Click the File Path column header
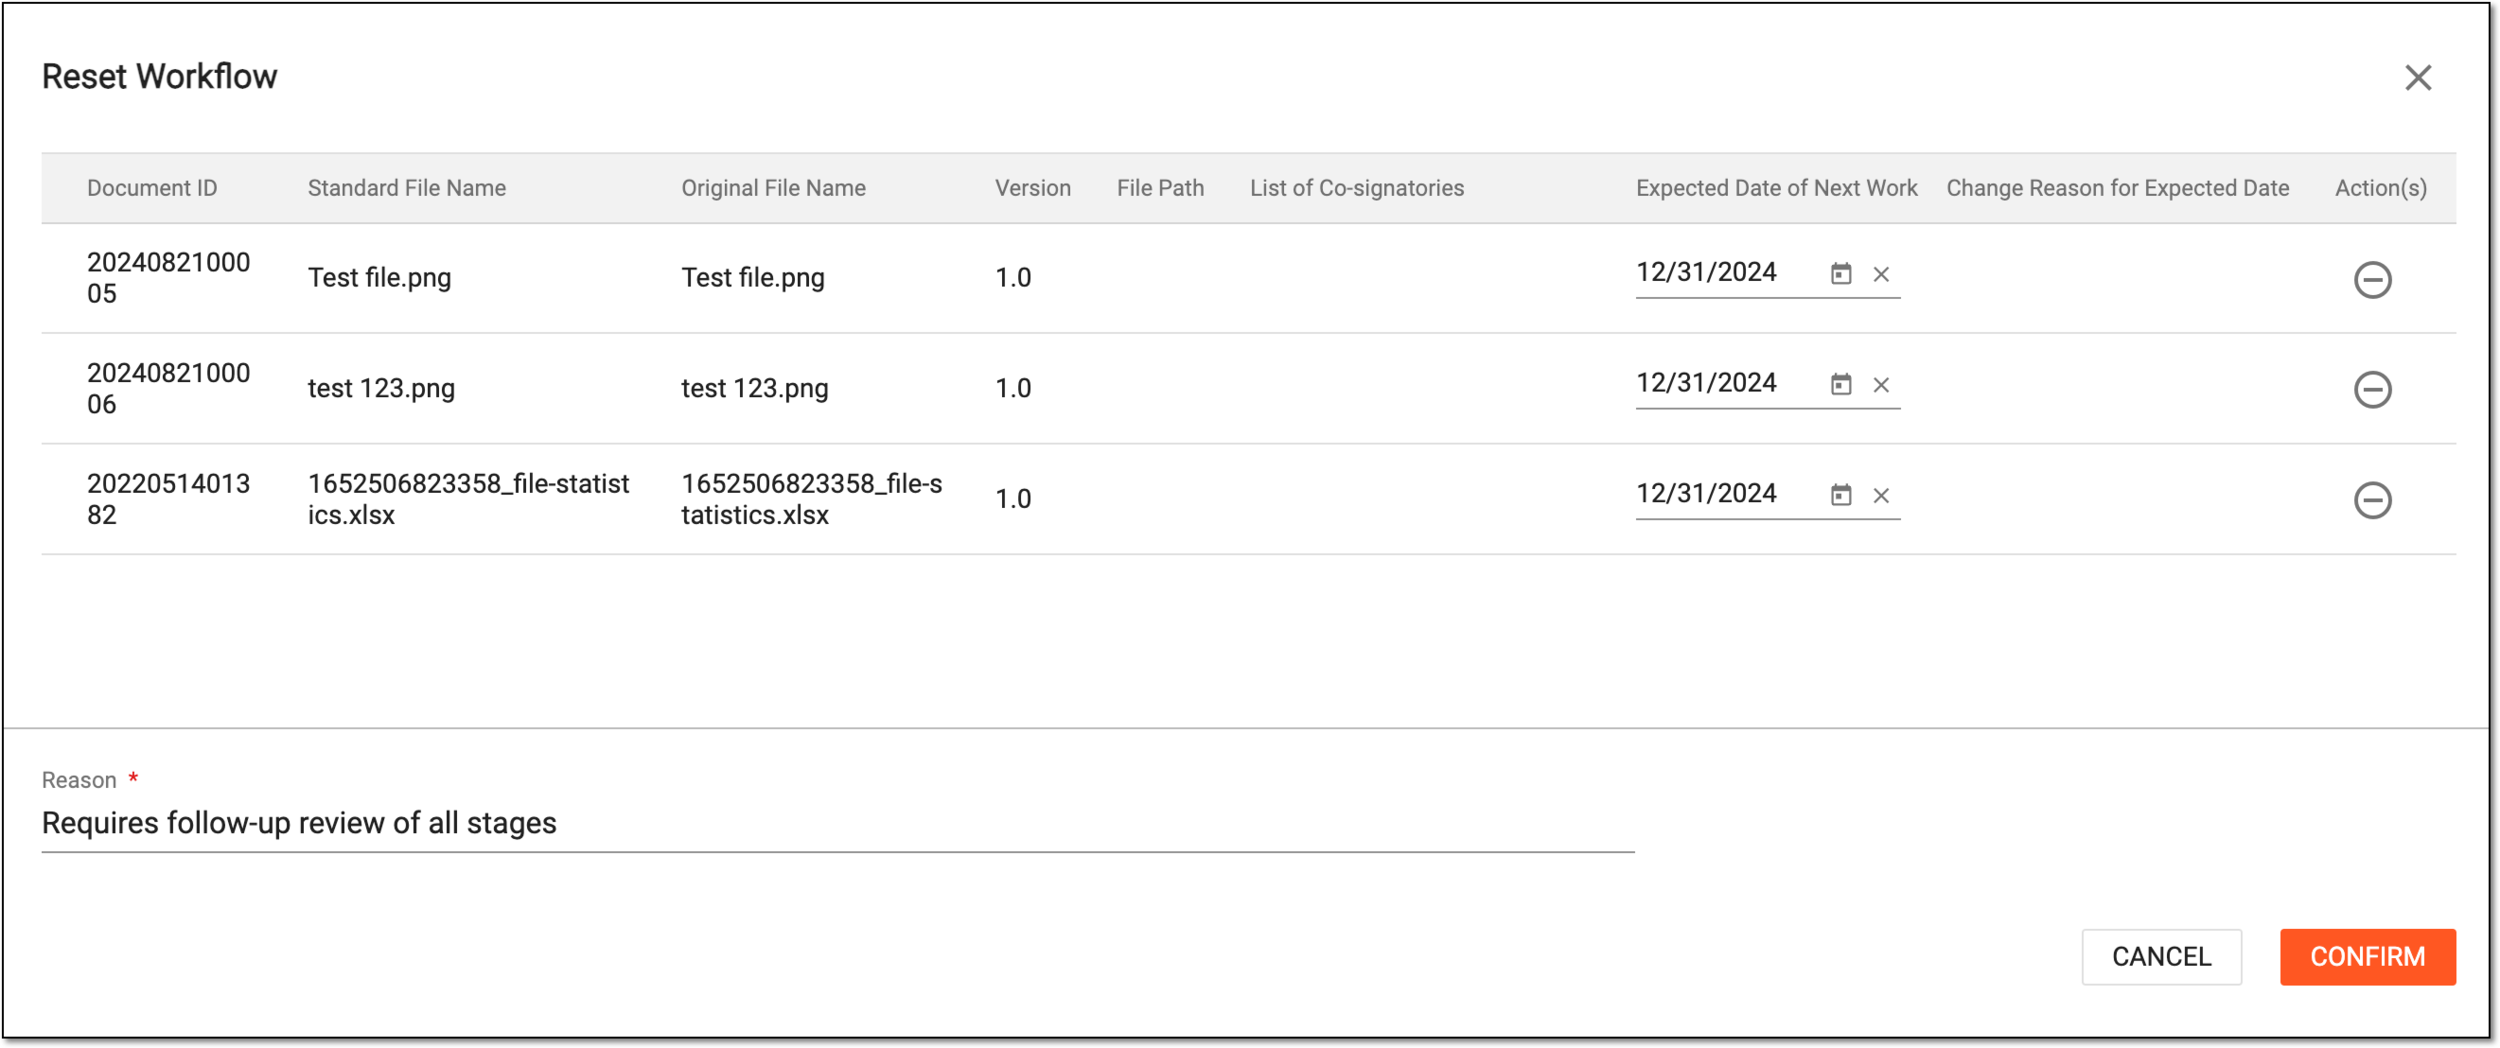2500x1048 pixels. [1160, 188]
